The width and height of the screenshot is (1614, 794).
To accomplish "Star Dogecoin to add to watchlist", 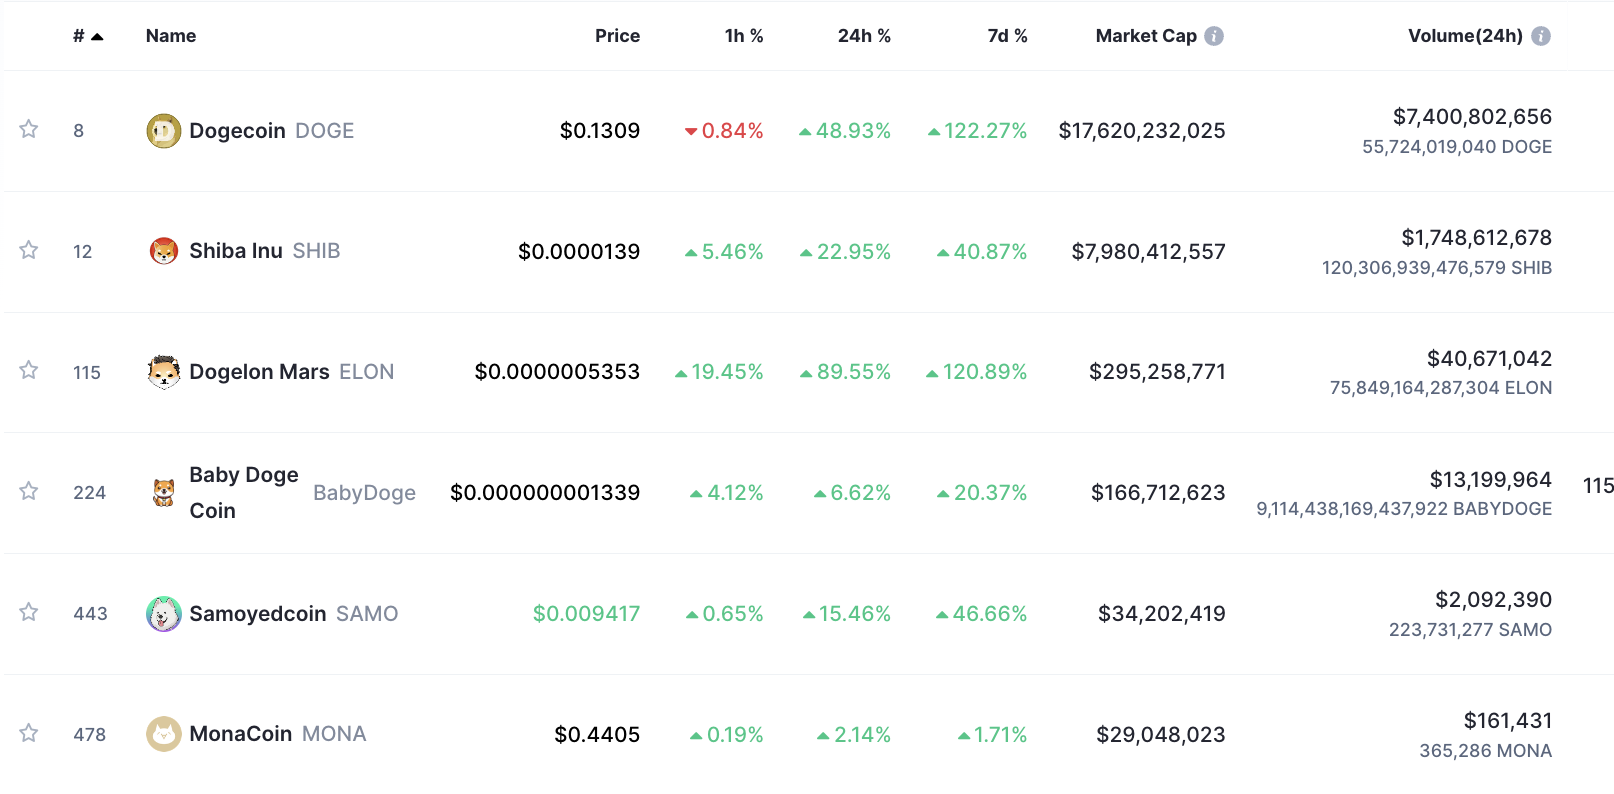I will click(x=29, y=130).
